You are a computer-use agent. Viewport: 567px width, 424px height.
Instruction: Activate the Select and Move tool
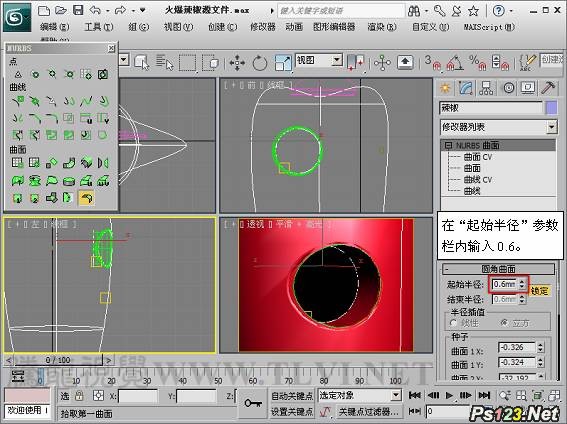(x=237, y=63)
